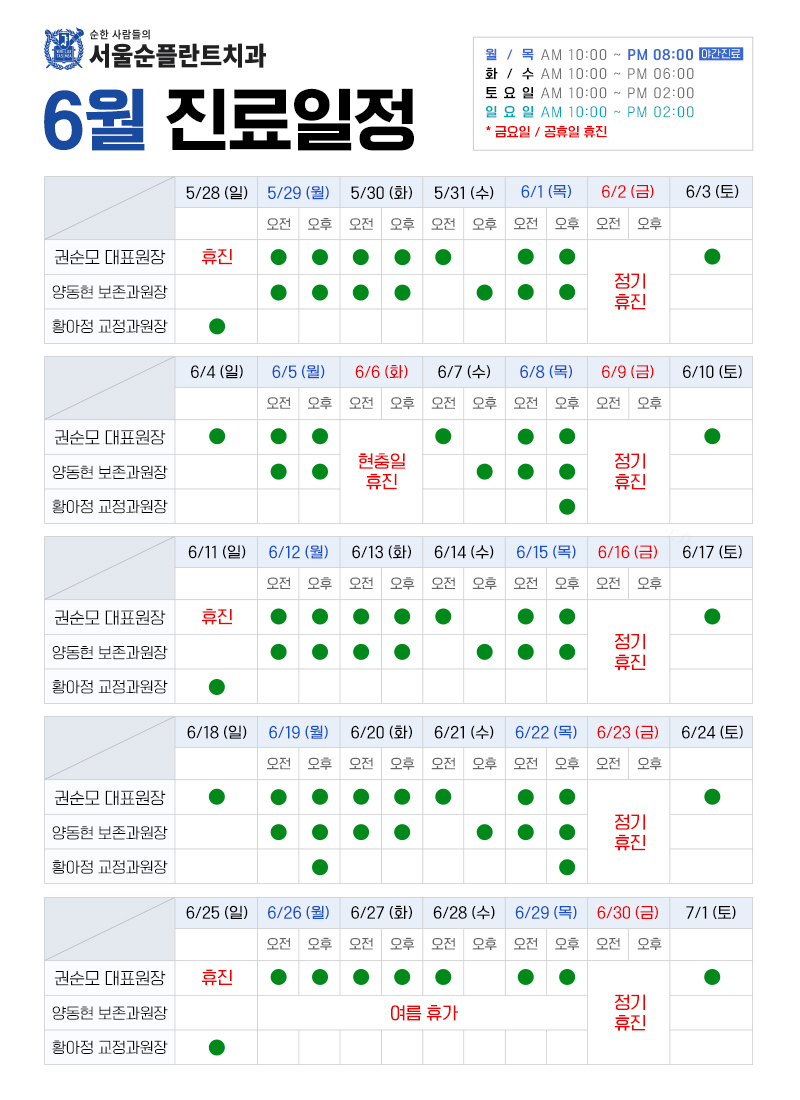Click the red 금요일 / 공휴일 휴진 note
Screen dimensions: 800x1100
point(546,131)
